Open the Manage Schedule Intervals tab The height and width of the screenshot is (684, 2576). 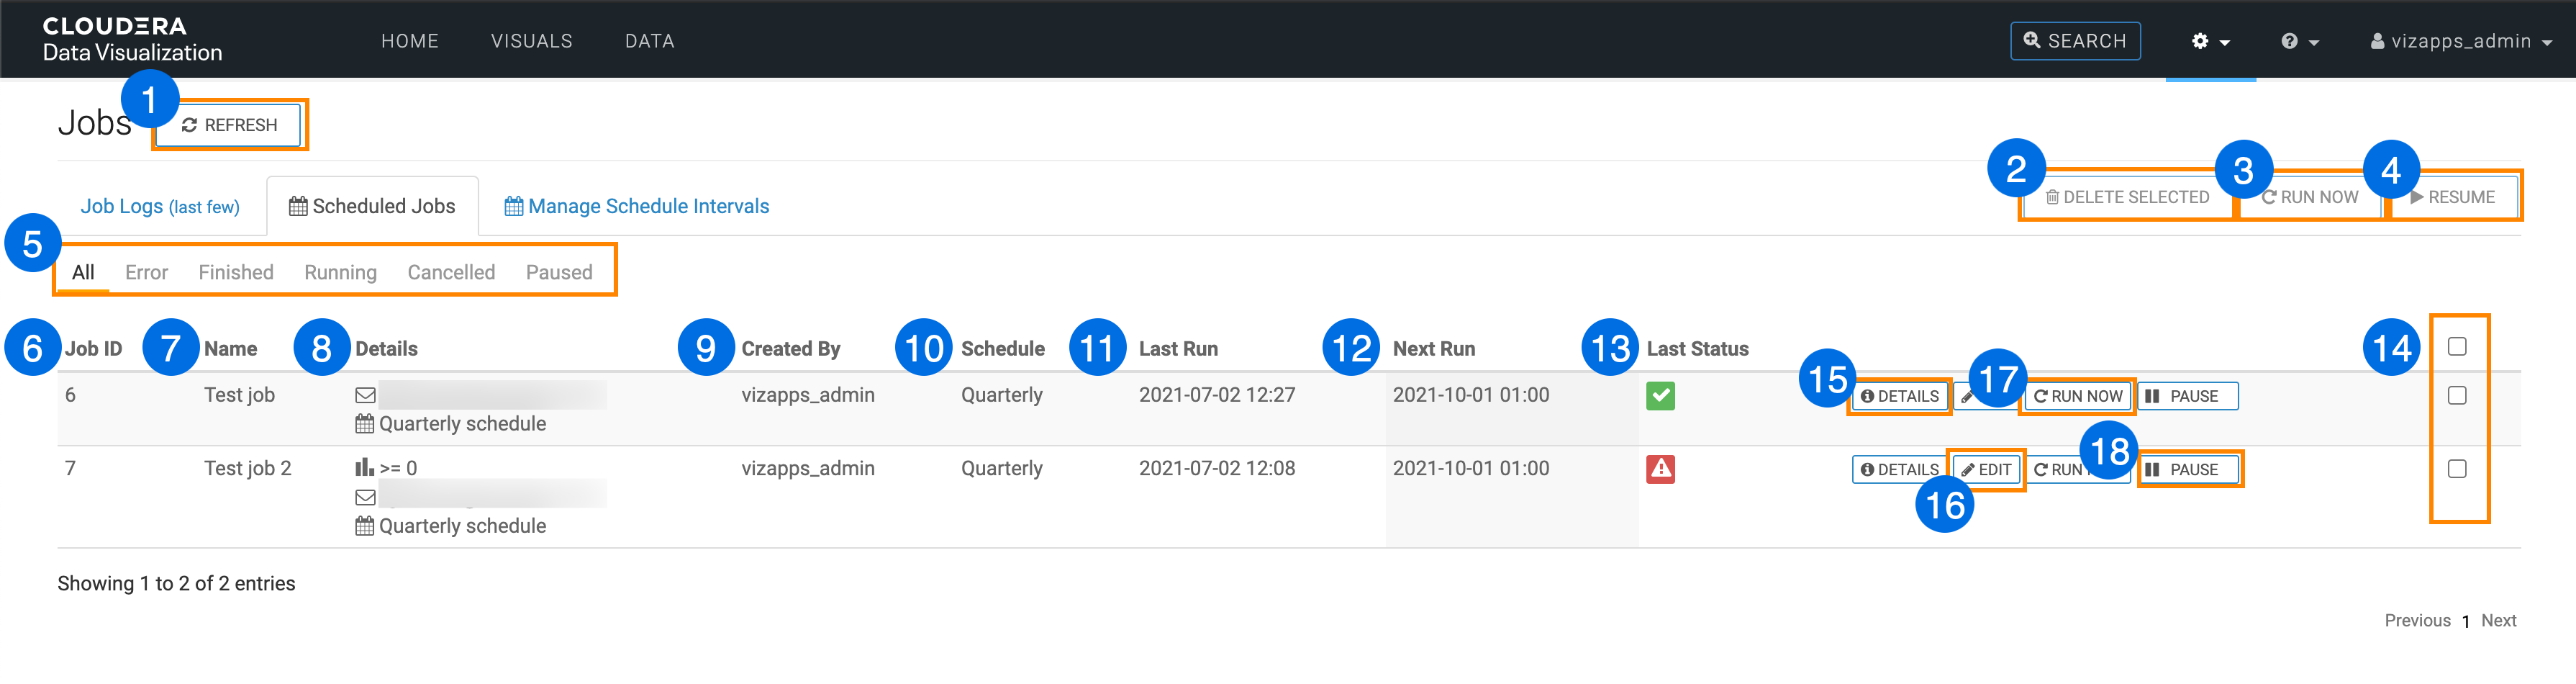(x=637, y=206)
